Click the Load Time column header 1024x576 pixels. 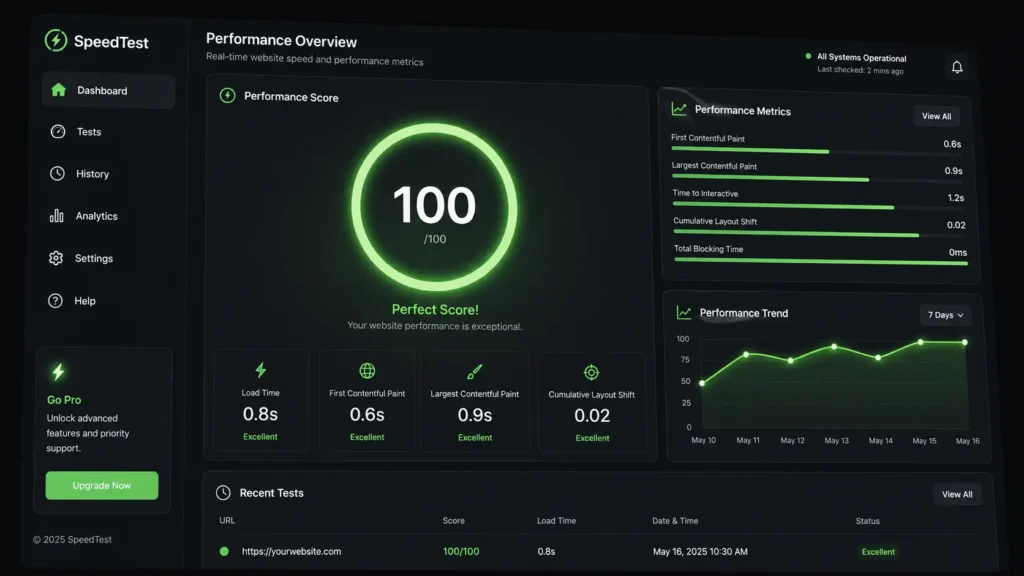(556, 520)
